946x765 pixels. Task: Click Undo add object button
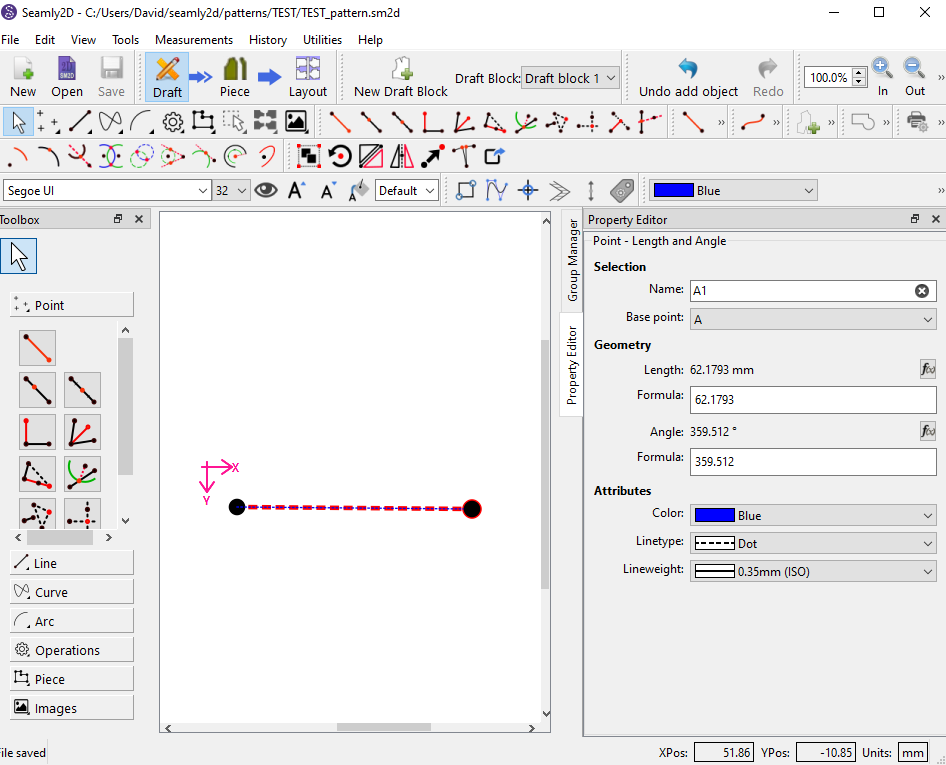[x=688, y=76]
